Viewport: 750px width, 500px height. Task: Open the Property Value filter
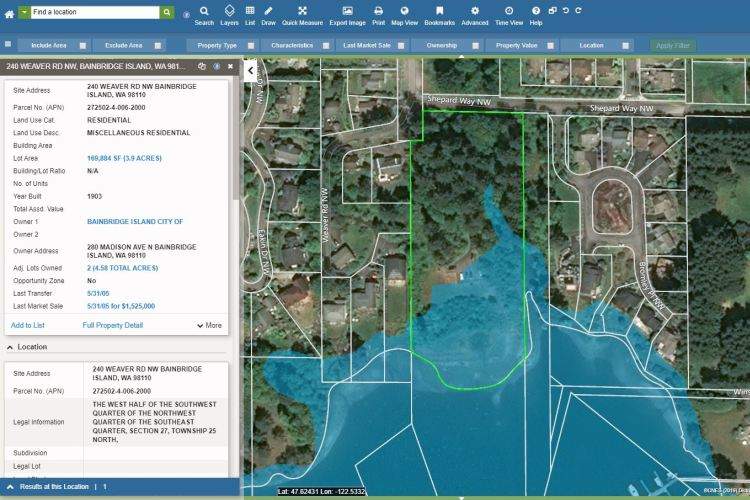tap(516, 45)
